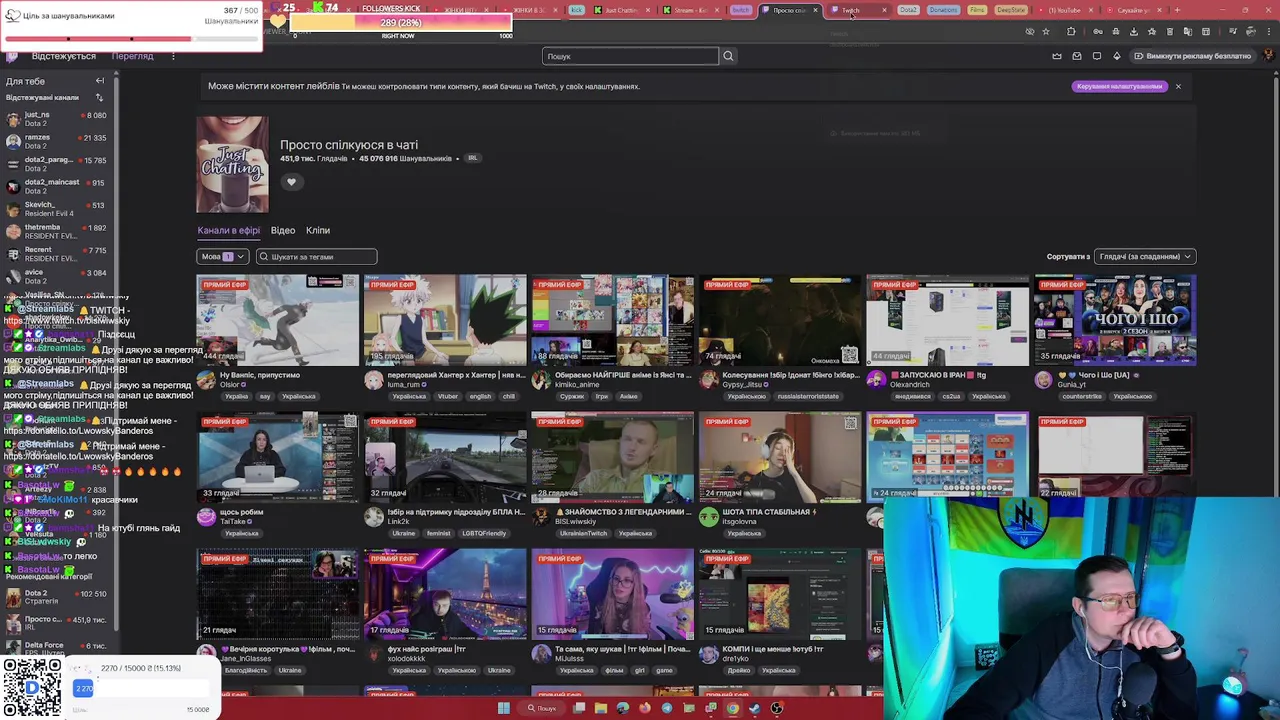This screenshot has width=1280, height=720.
Task: Open the Donations browser tab group
Action: coord(943,10)
